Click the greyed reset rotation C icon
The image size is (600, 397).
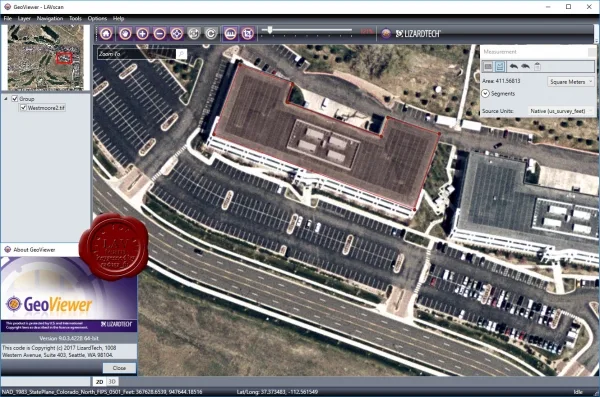[211, 34]
